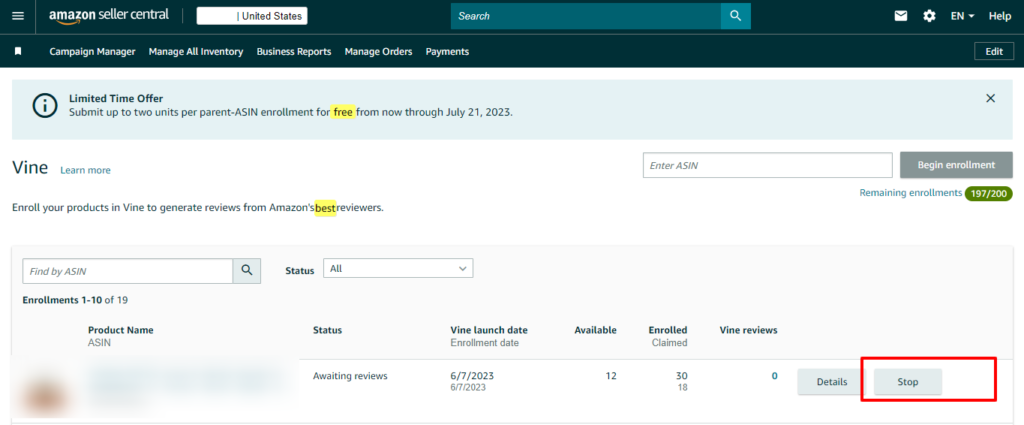The height and width of the screenshot is (425, 1024).
Task: Open the Status filter dropdown
Action: (x=399, y=269)
